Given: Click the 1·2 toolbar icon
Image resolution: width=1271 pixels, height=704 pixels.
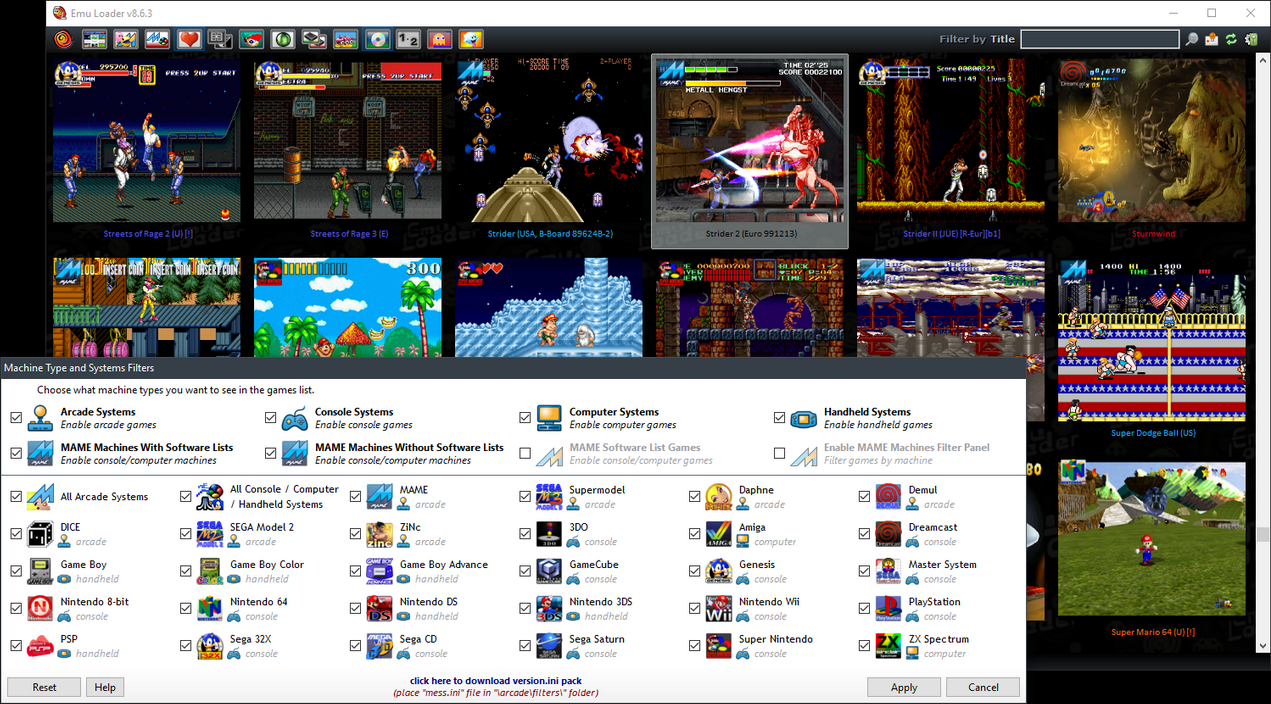Looking at the screenshot, I should tap(408, 39).
